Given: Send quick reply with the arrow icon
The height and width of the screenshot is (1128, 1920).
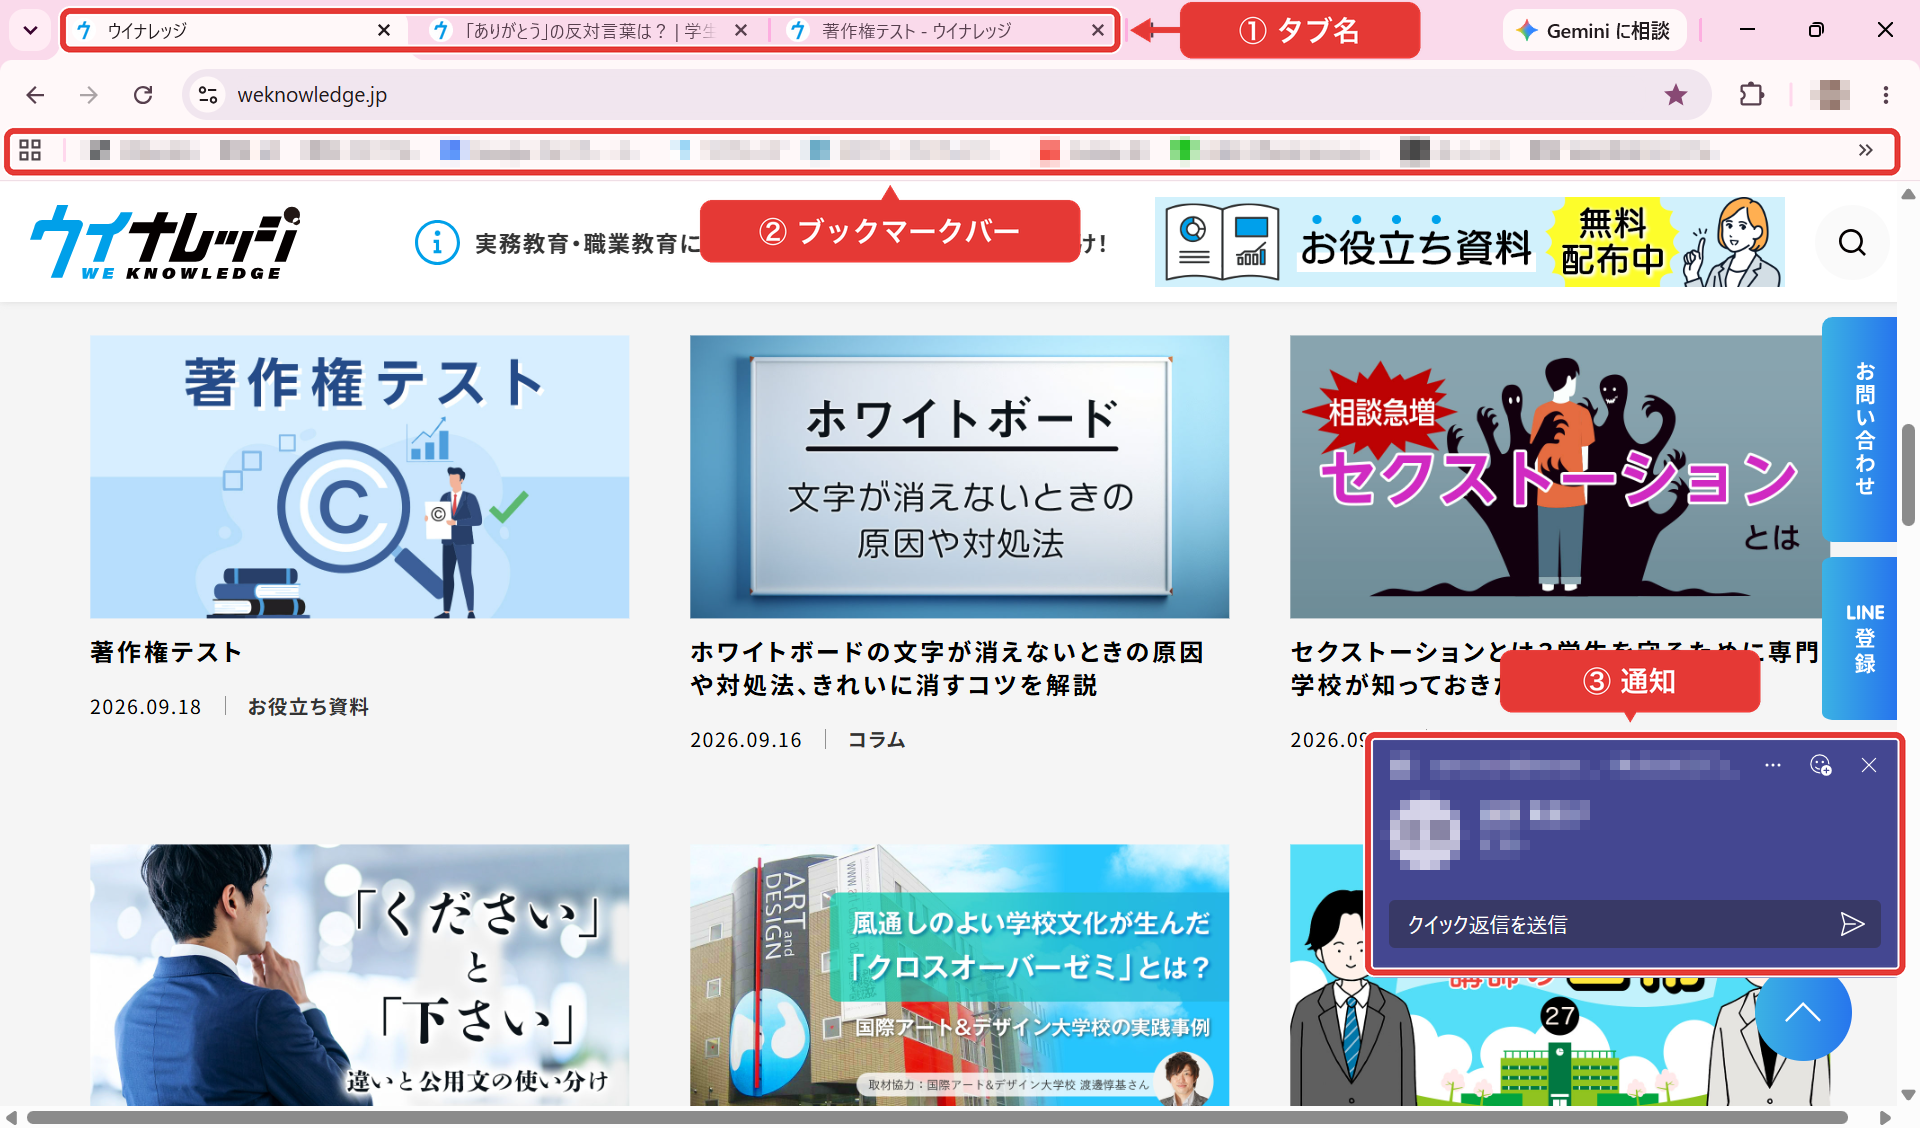Looking at the screenshot, I should [x=1852, y=924].
